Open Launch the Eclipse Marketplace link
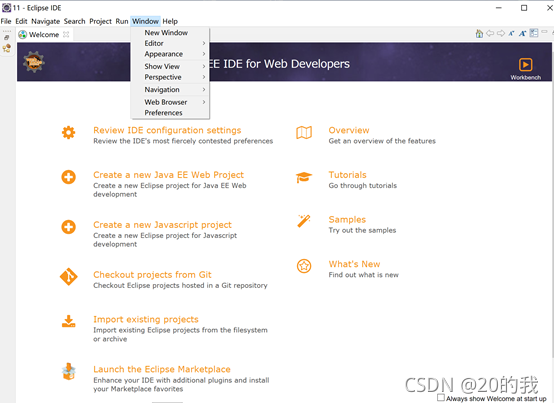 pyautogui.click(x=162, y=369)
